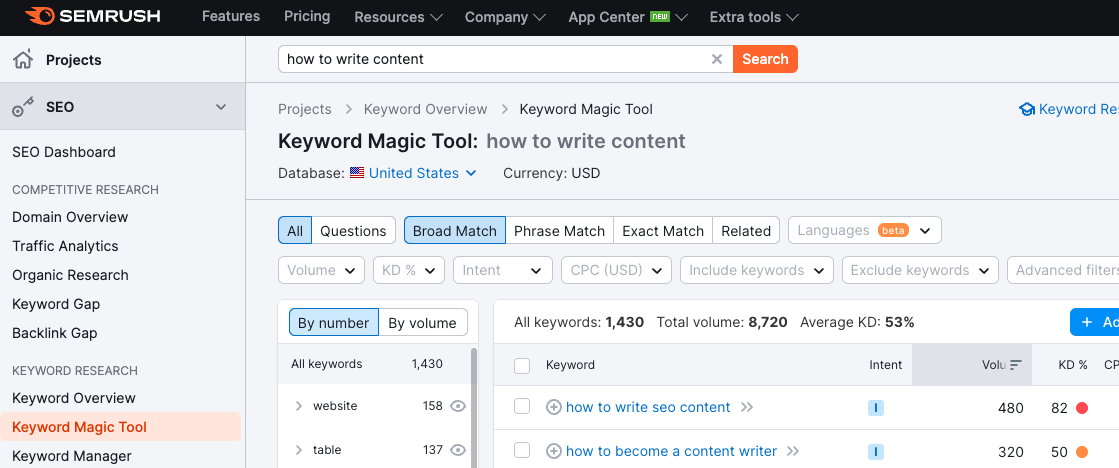Click the Semrush logo icon
1119x468 pixels.
coord(40,17)
